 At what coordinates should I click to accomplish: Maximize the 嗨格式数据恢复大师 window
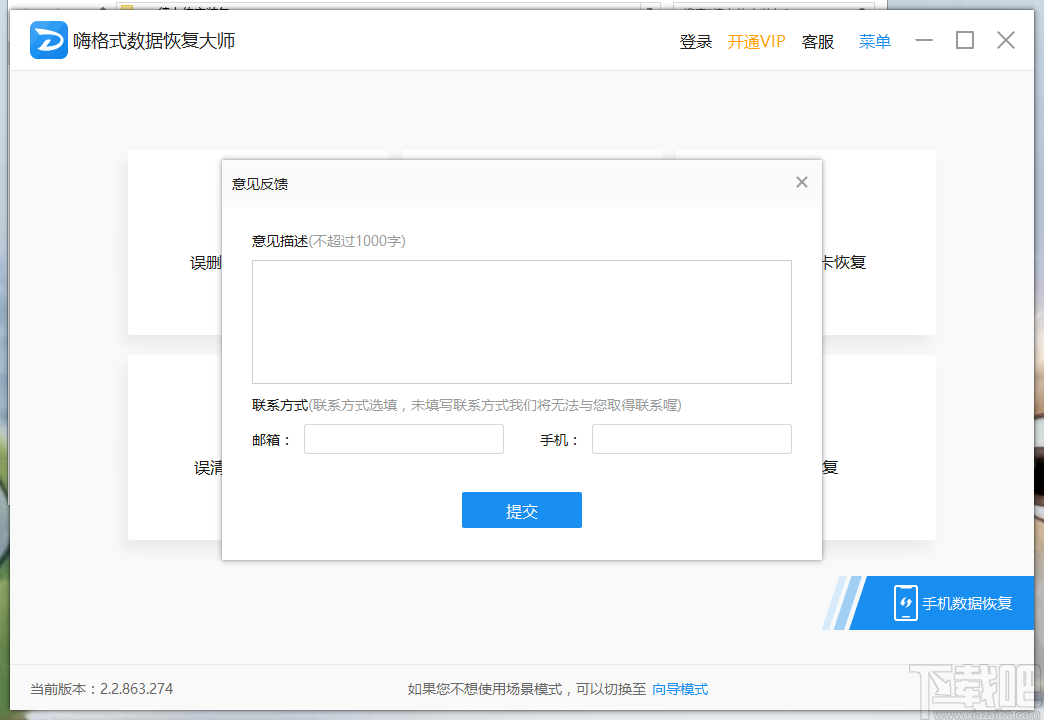(965, 41)
